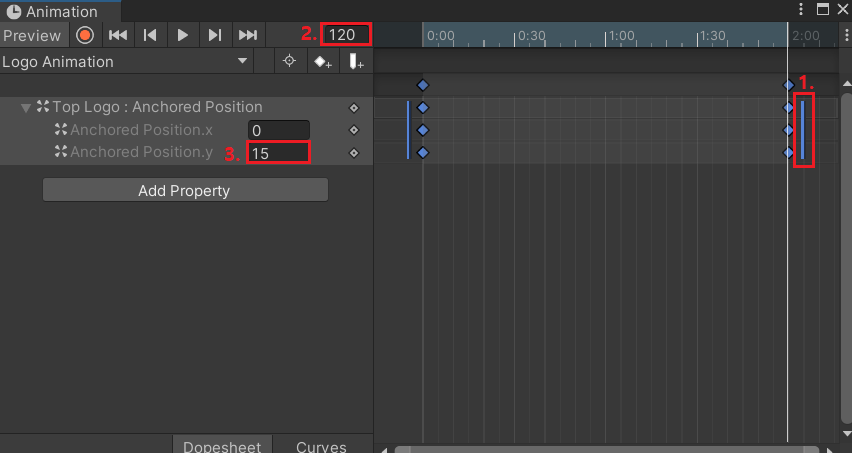
Task: Open the Logo Animation clip dropdown
Action: coord(126,61)
